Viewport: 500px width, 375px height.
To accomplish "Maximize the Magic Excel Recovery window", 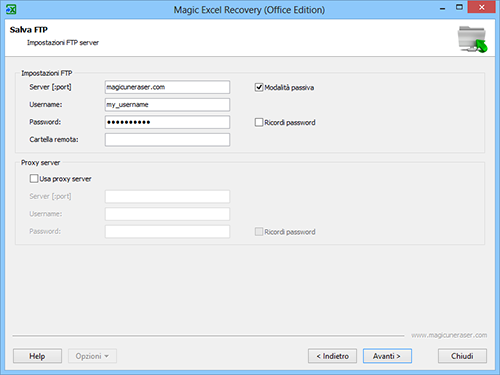I will (x=459, y=7).
